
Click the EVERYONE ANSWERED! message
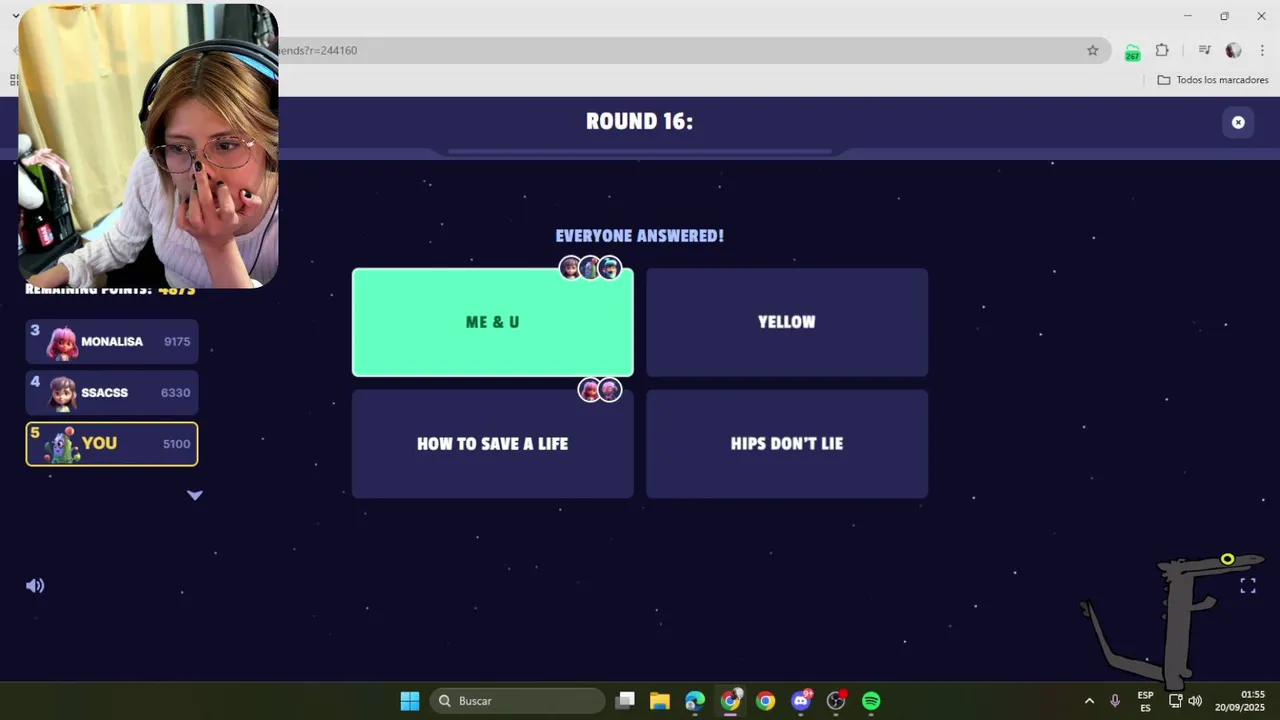640,236
